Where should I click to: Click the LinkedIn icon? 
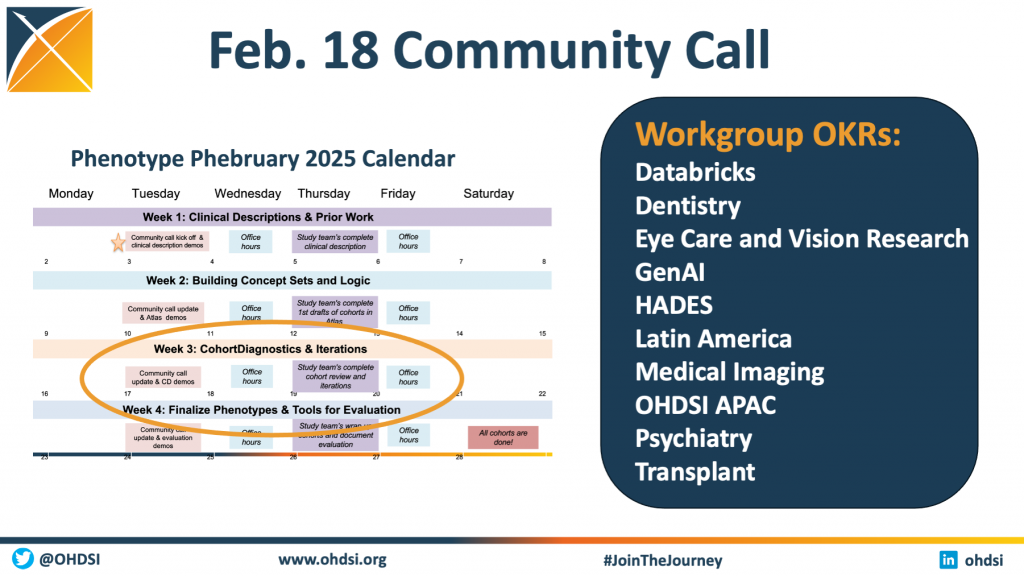point(948,559)
